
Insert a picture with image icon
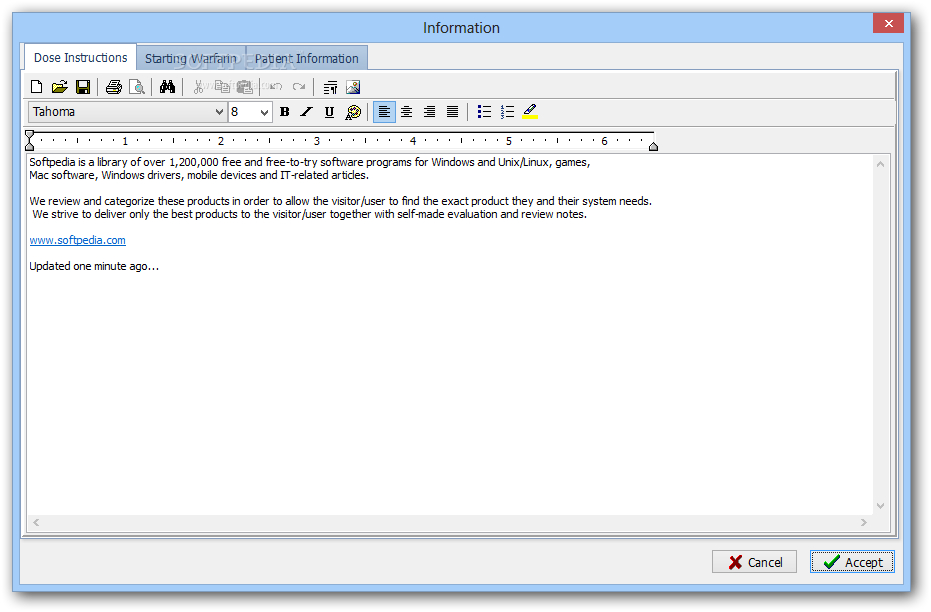[353, 87]
